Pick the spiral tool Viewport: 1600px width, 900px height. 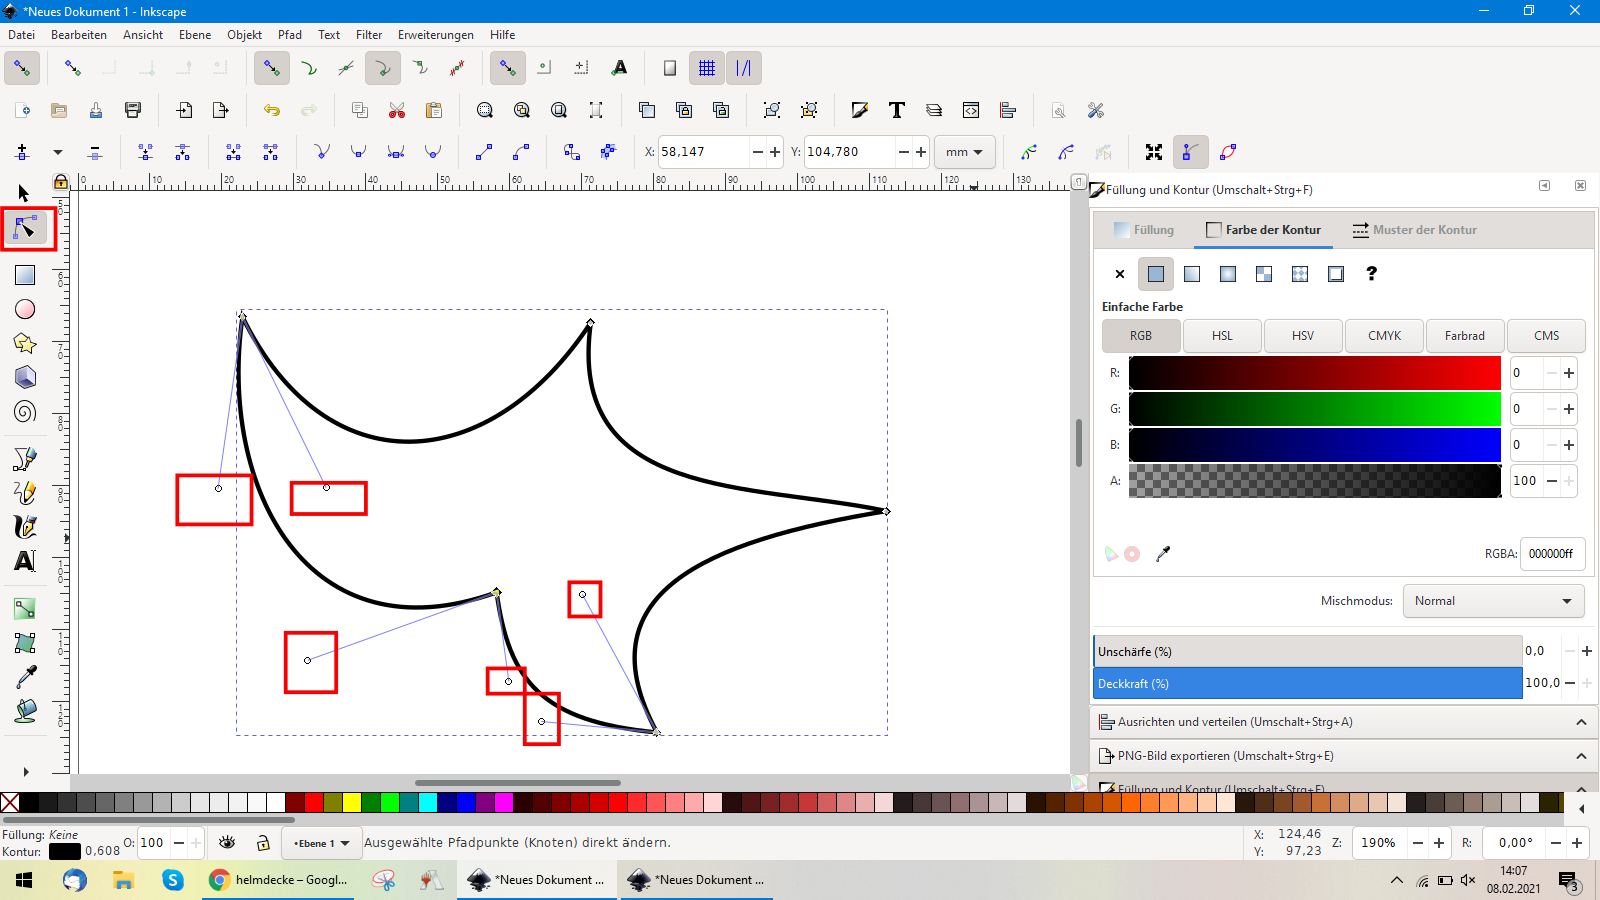(x=25, y=411)
